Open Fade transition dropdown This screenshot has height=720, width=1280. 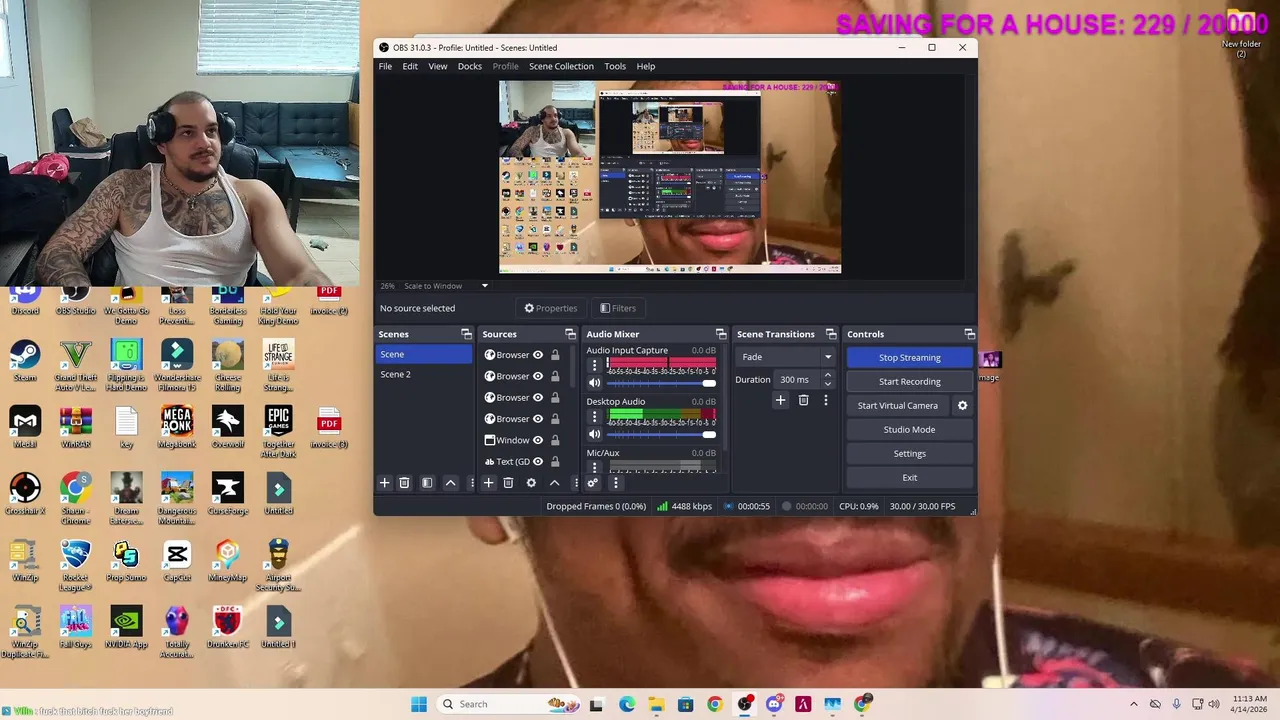click(x=786, y=357)
